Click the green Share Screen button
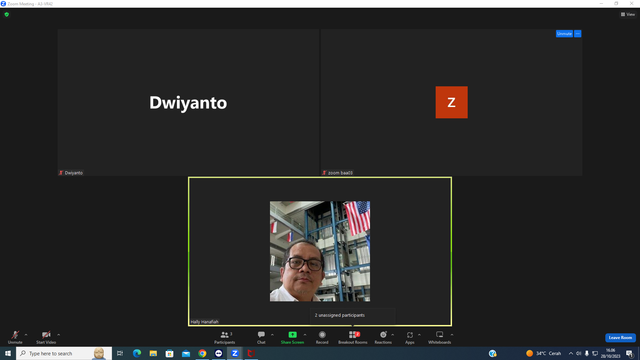Viewport: 640px width, 360px height. [x=292, y=337]
